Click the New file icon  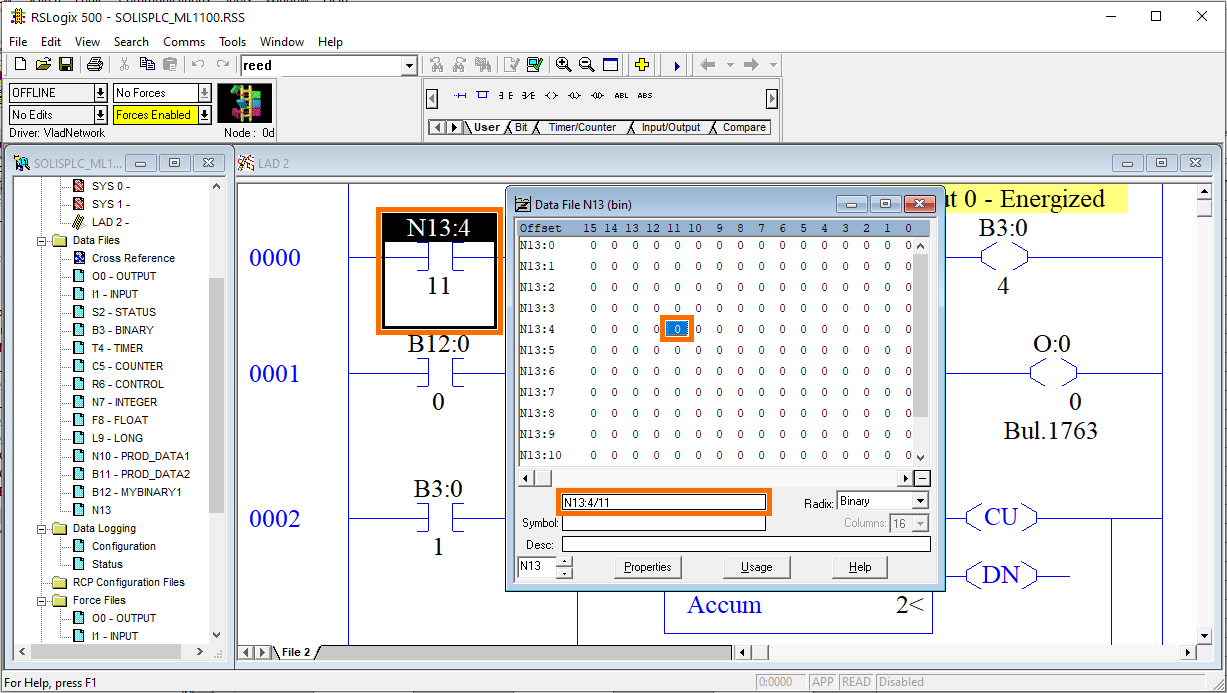(20, 65)
